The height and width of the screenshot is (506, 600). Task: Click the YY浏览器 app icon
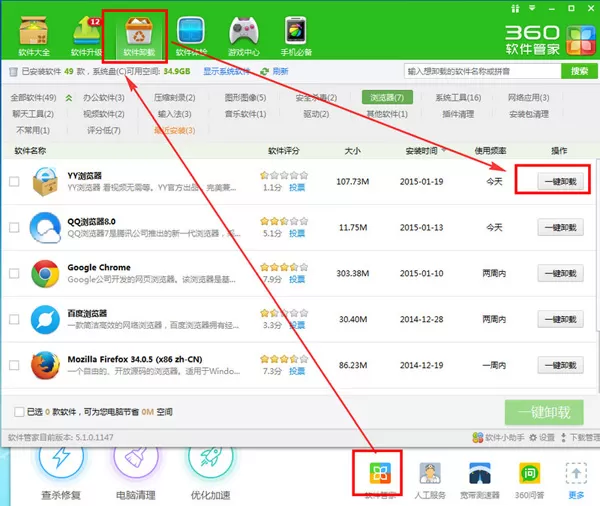(45, 181)
